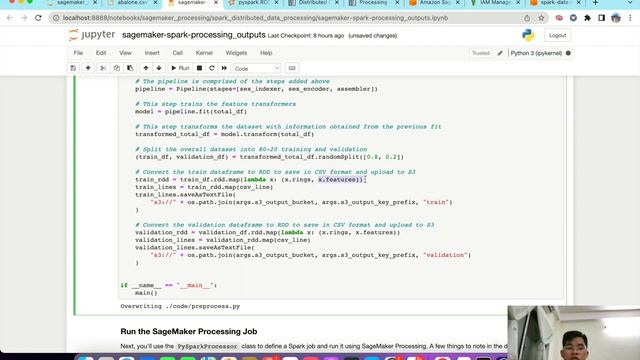Open the browser extensions puzzle icon

pyautogui.click(x=587, y=18)
